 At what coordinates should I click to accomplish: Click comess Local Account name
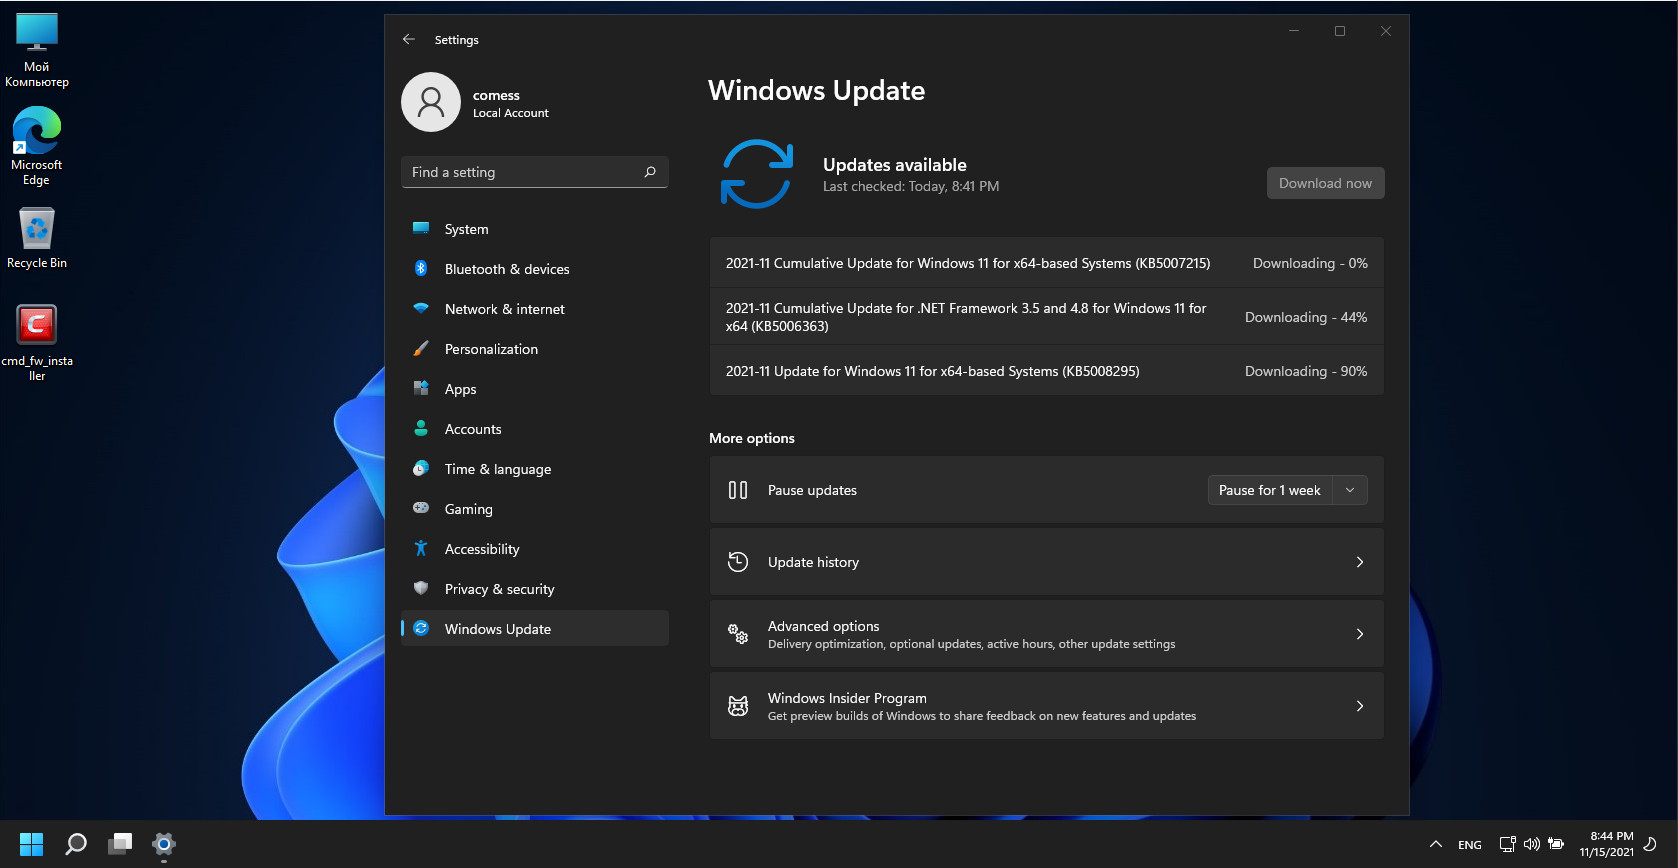pos(510,104)
